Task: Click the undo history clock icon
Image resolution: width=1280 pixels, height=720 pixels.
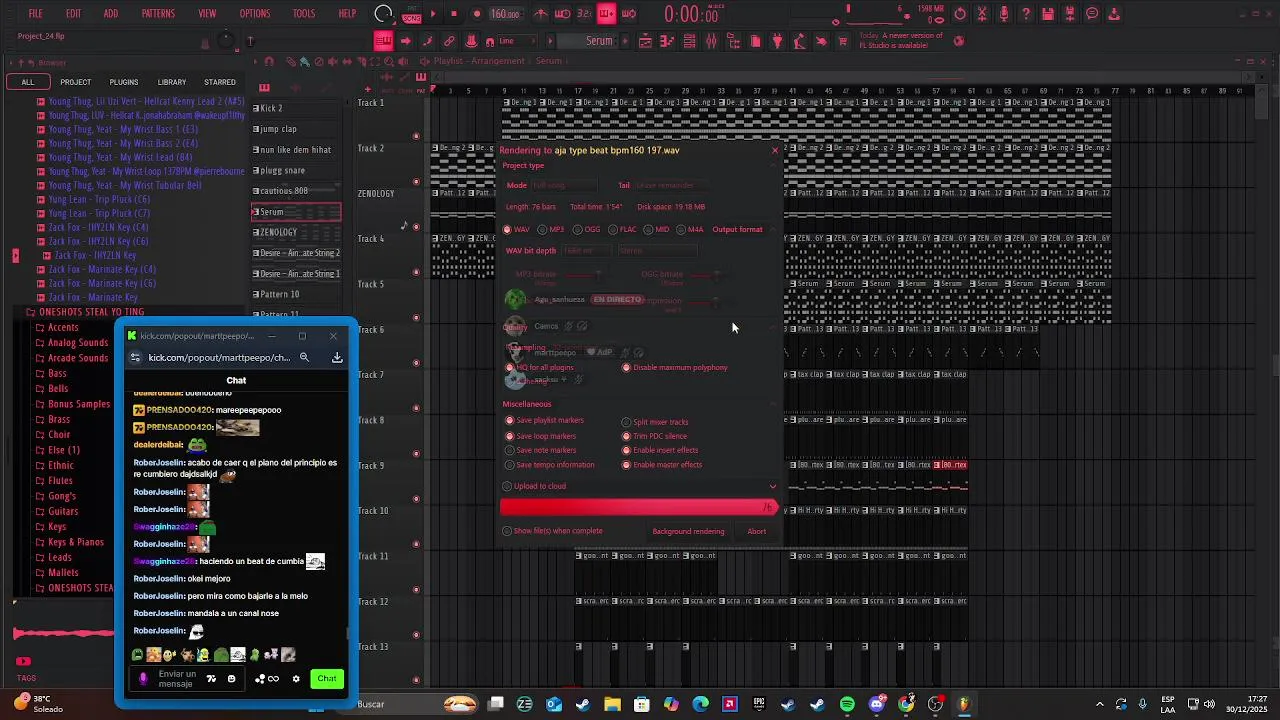Action: (x=960, y=14)
